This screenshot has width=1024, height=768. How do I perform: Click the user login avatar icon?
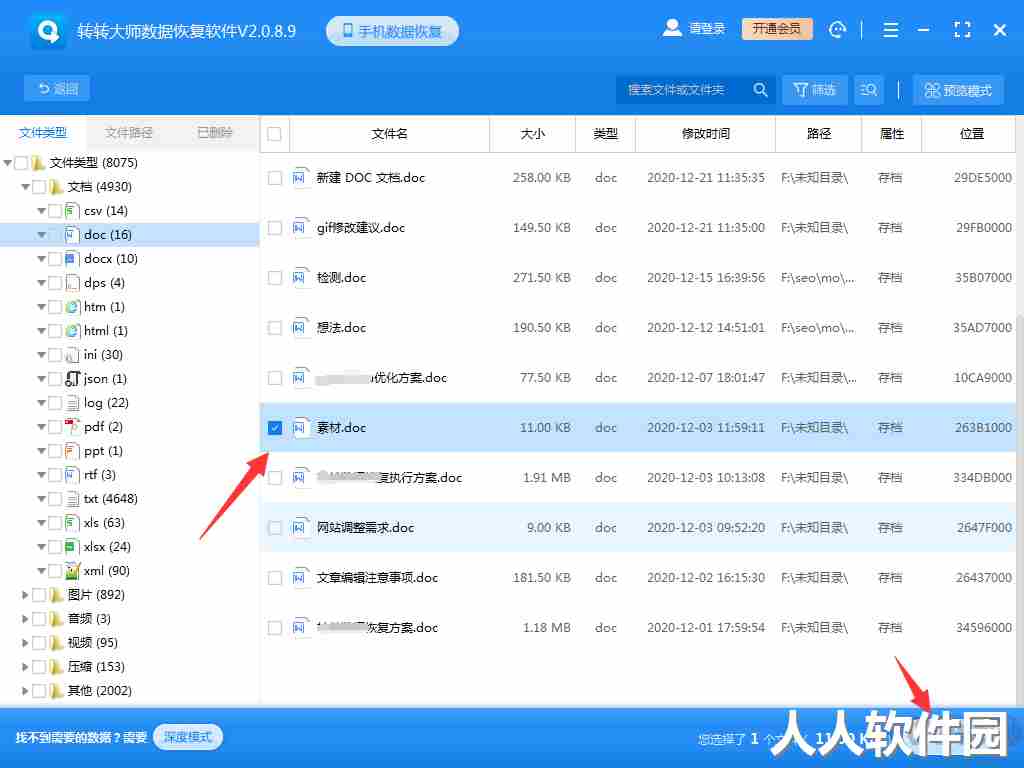[x=672, y=28]
